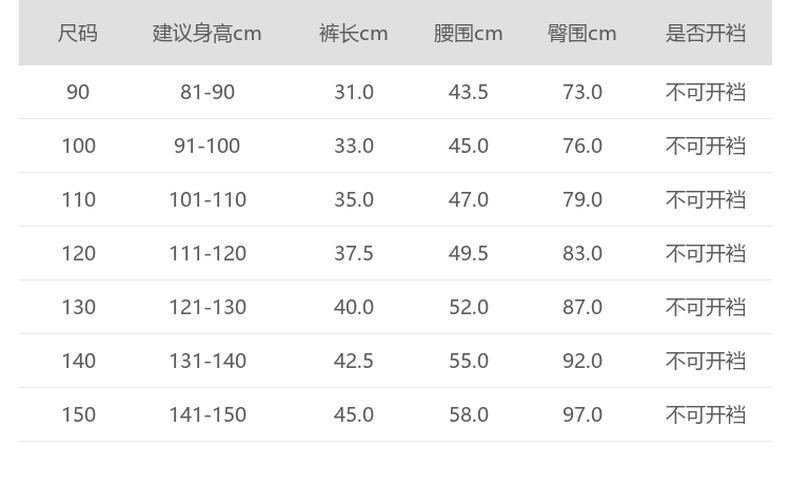790x485 pixels.
Task: Select the 裤长cm header cell
Action: (x=353, y=33)
